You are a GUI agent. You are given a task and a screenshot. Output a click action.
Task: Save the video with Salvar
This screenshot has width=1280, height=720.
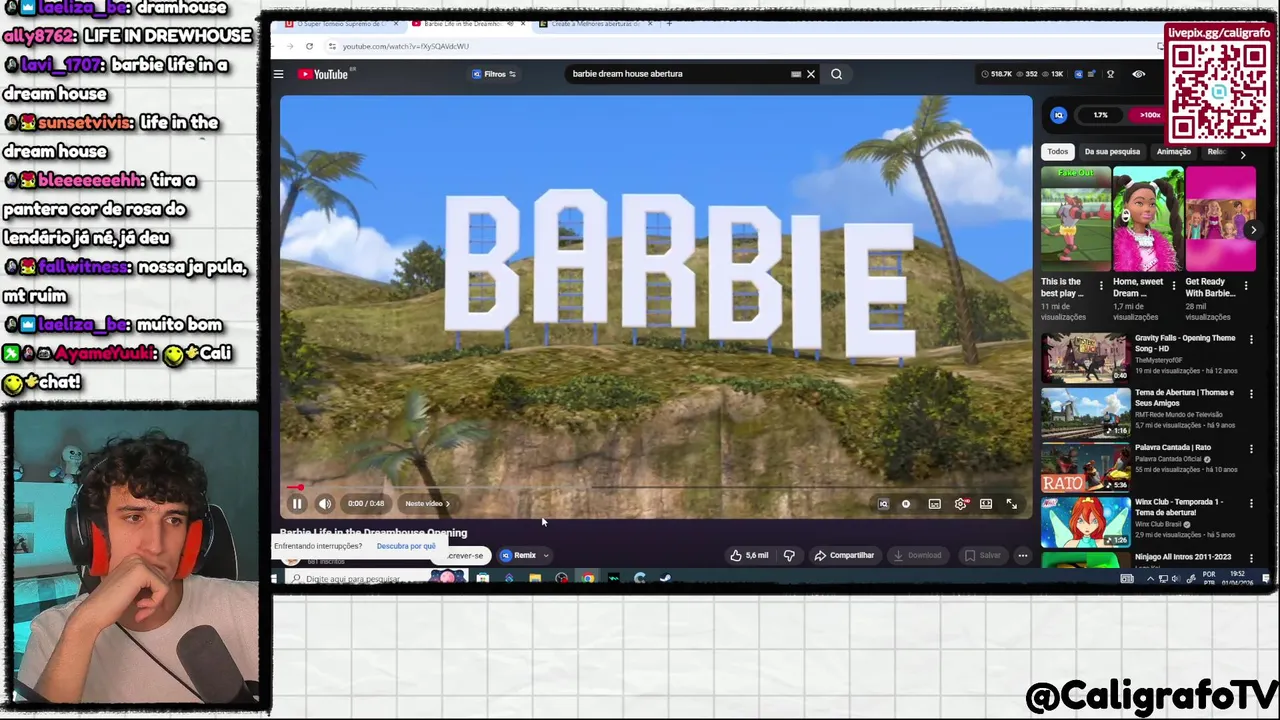[982, 555]
